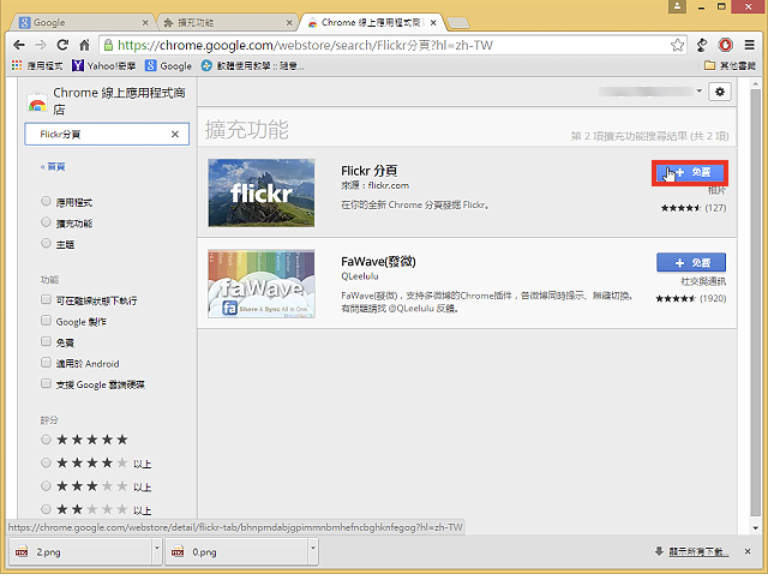Bookmark this page with the star icon

tap(677, 45)
